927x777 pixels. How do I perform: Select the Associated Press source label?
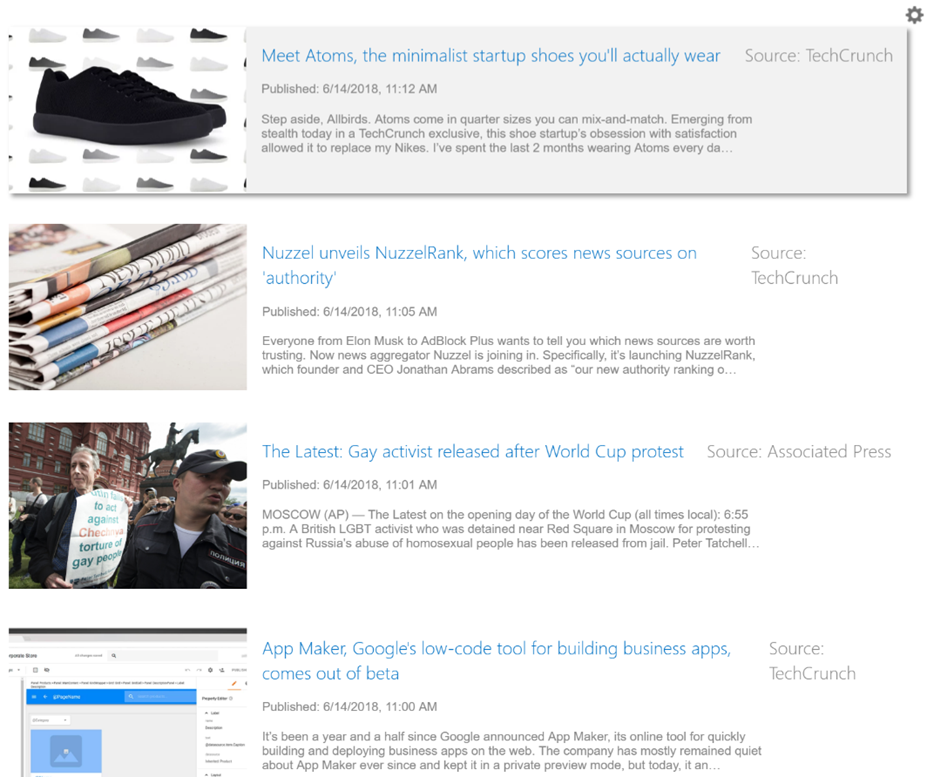(798, 452)
